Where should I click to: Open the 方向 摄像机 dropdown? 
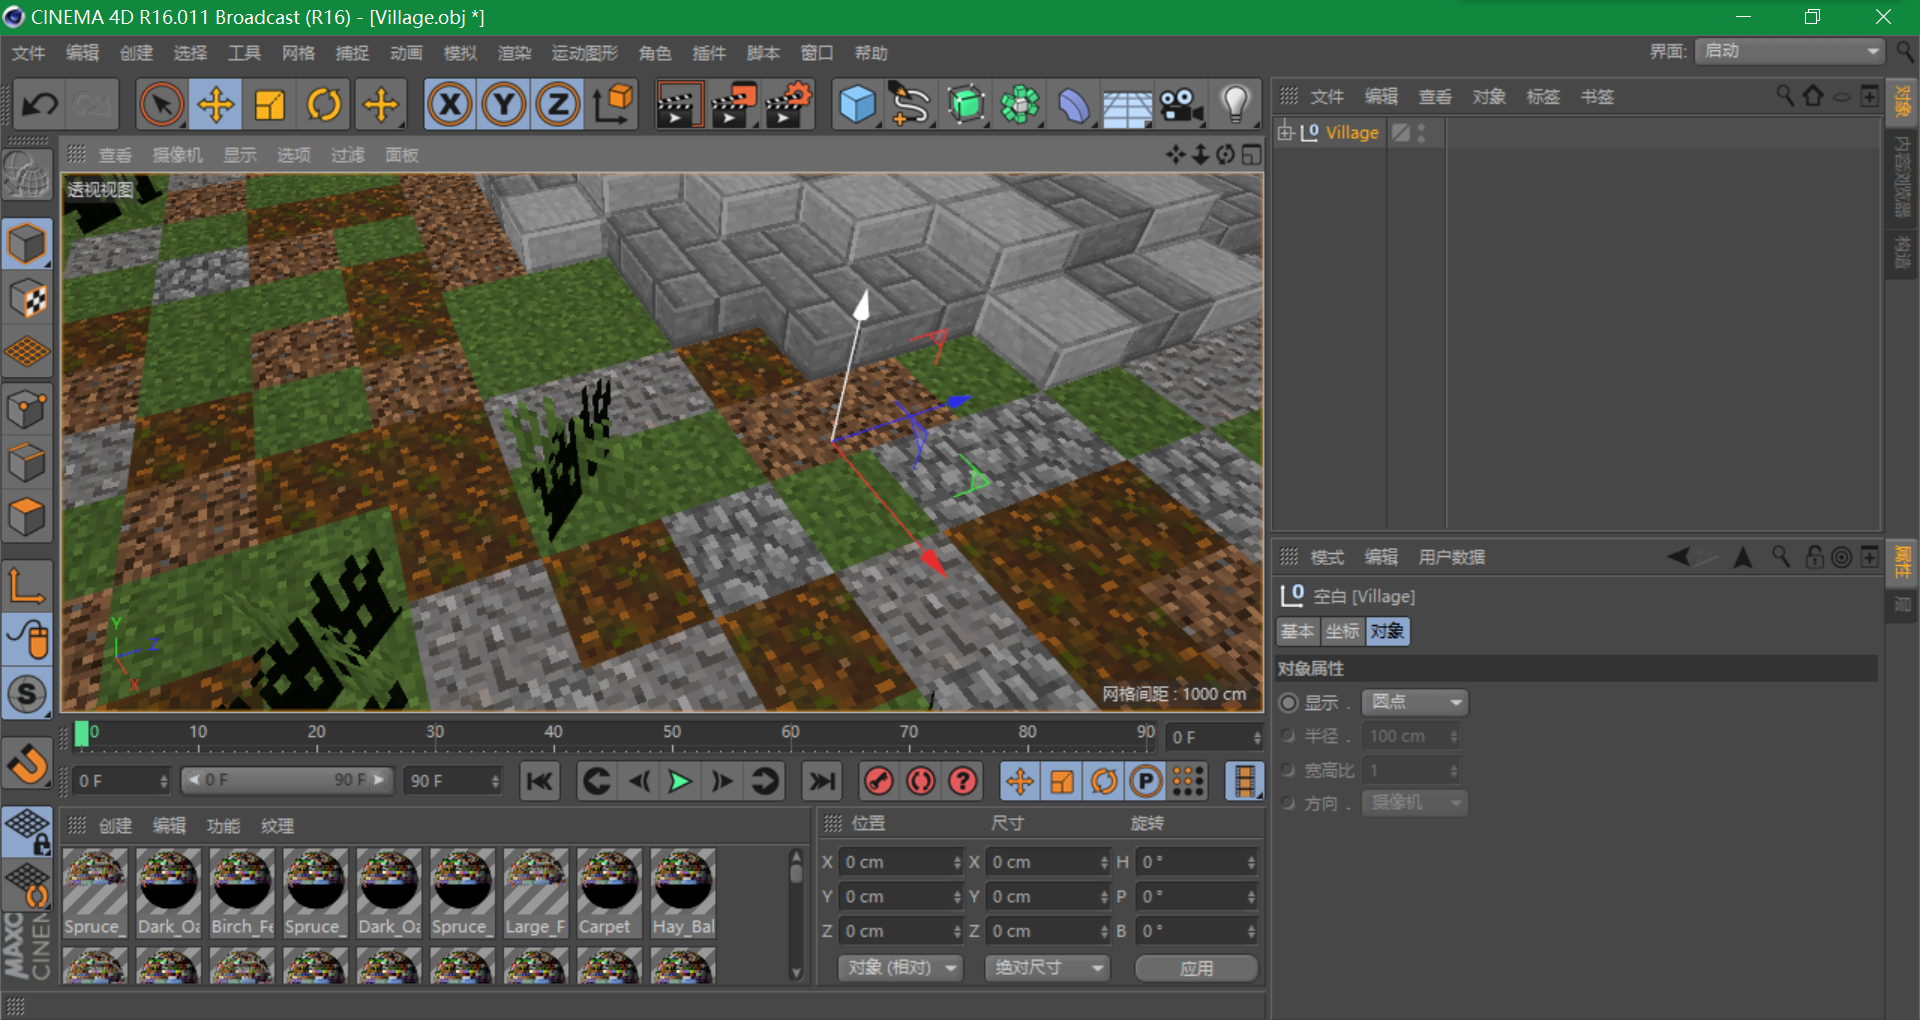1415,803
